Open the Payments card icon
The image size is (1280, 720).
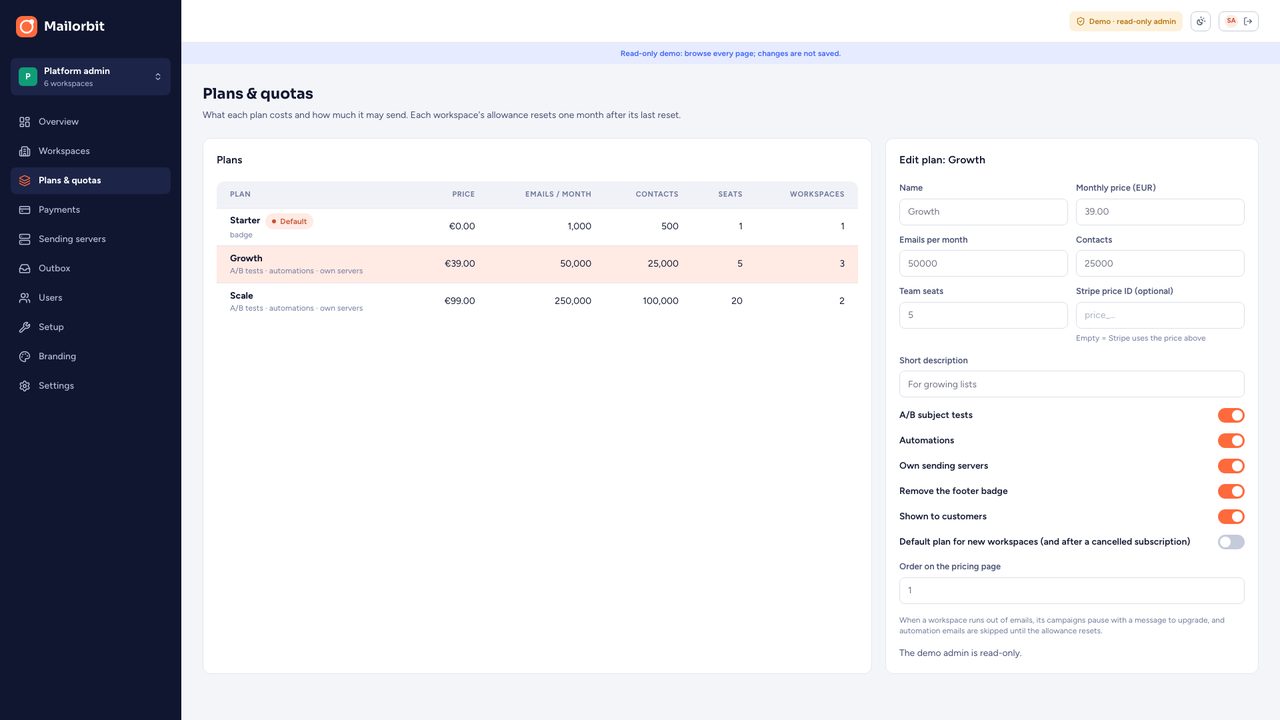25,210
